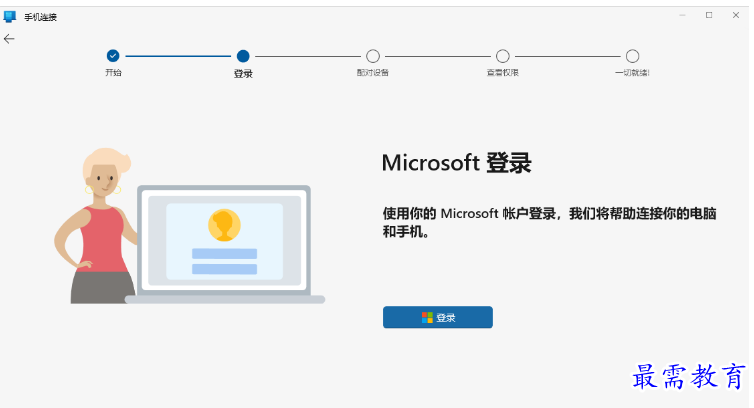
Task: Click the 登录 step label under progress bar
Action: click(243, 74)
